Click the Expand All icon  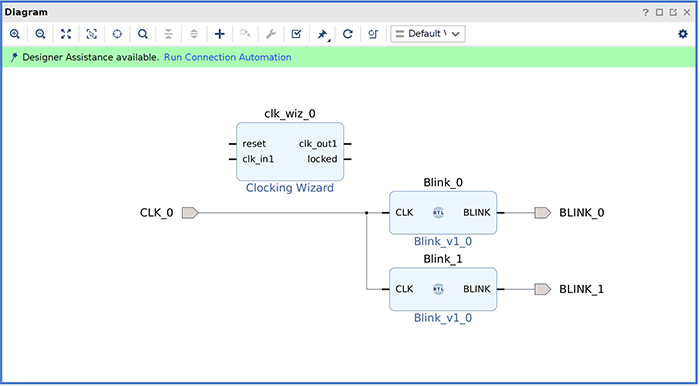[x=194, y=34]
